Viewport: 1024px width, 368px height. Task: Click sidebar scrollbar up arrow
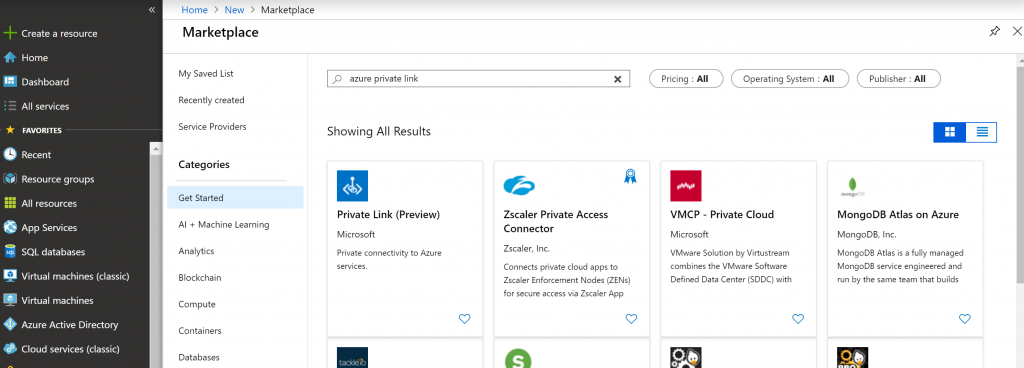[x=155, y=148]
